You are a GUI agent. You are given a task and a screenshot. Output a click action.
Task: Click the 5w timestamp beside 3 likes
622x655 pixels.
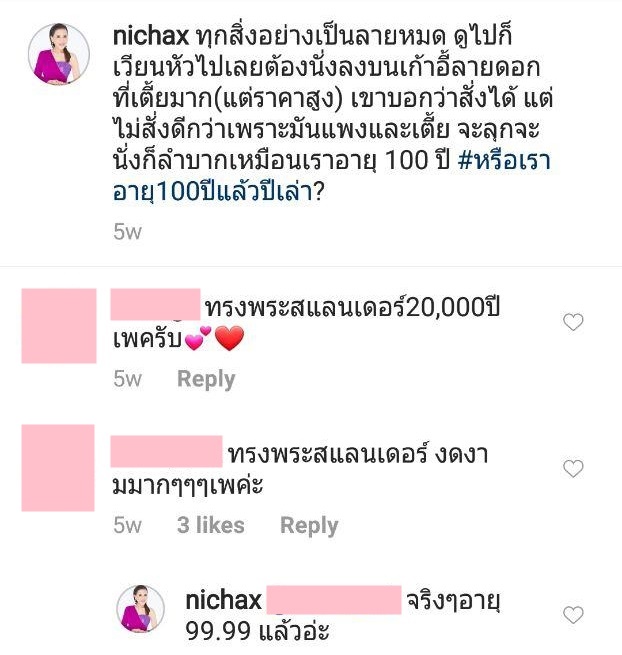(127, 525)
